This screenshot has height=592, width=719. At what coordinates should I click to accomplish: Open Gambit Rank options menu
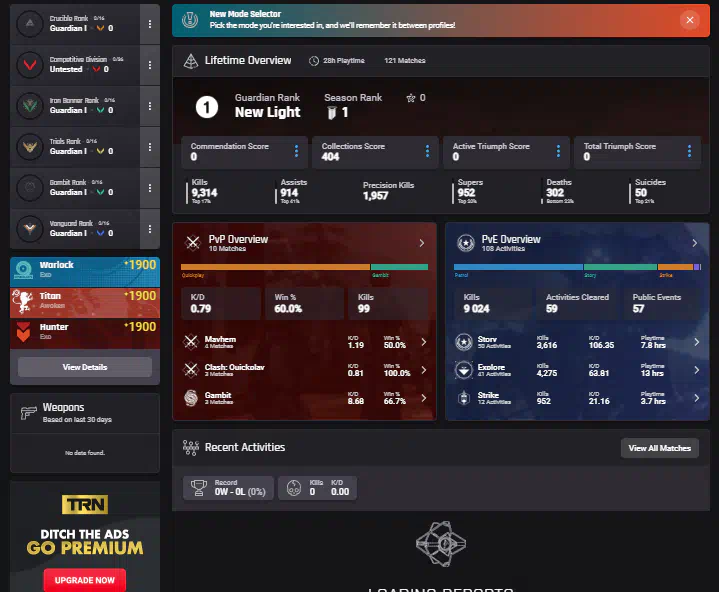pyautogui.click(x=149, y=188)
